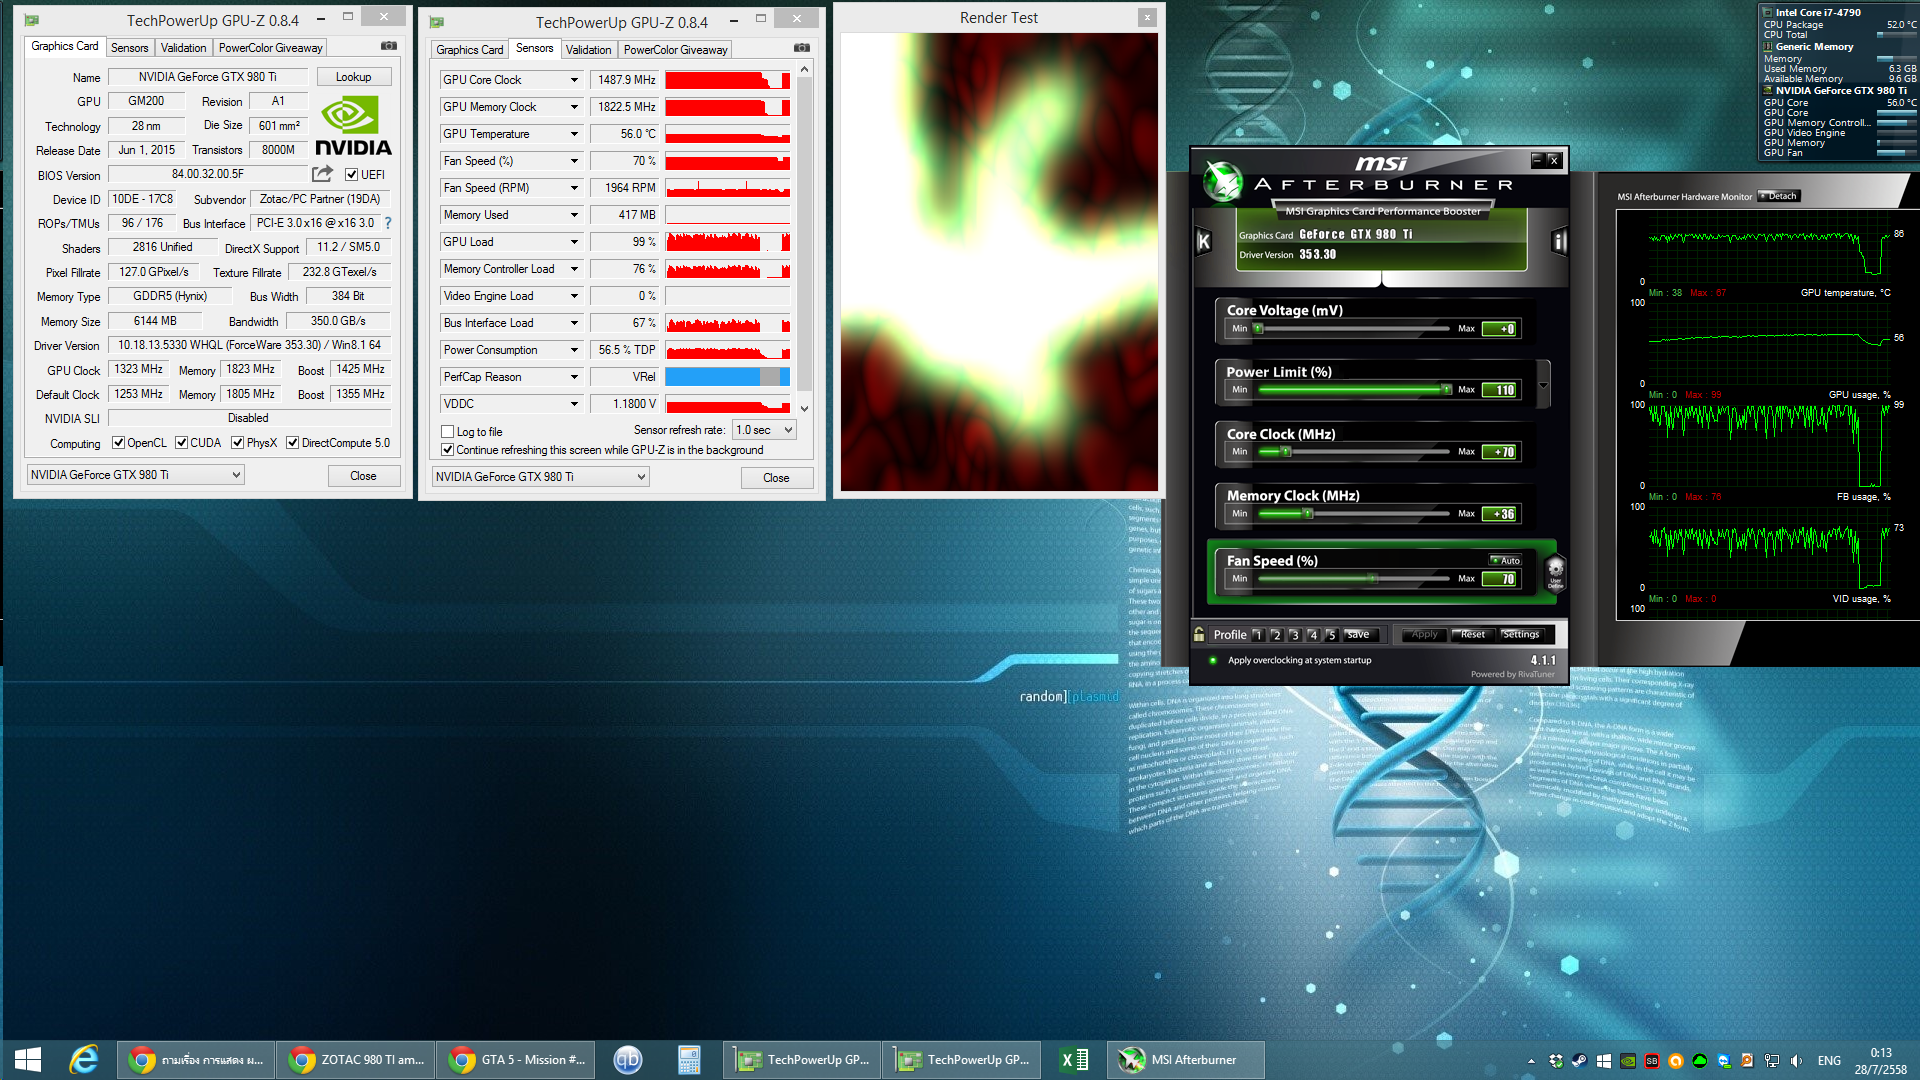Uncheck Continue refreshing in background checkbox
The height and width of the screenshot is (1080, 1920).
(448, 450)
